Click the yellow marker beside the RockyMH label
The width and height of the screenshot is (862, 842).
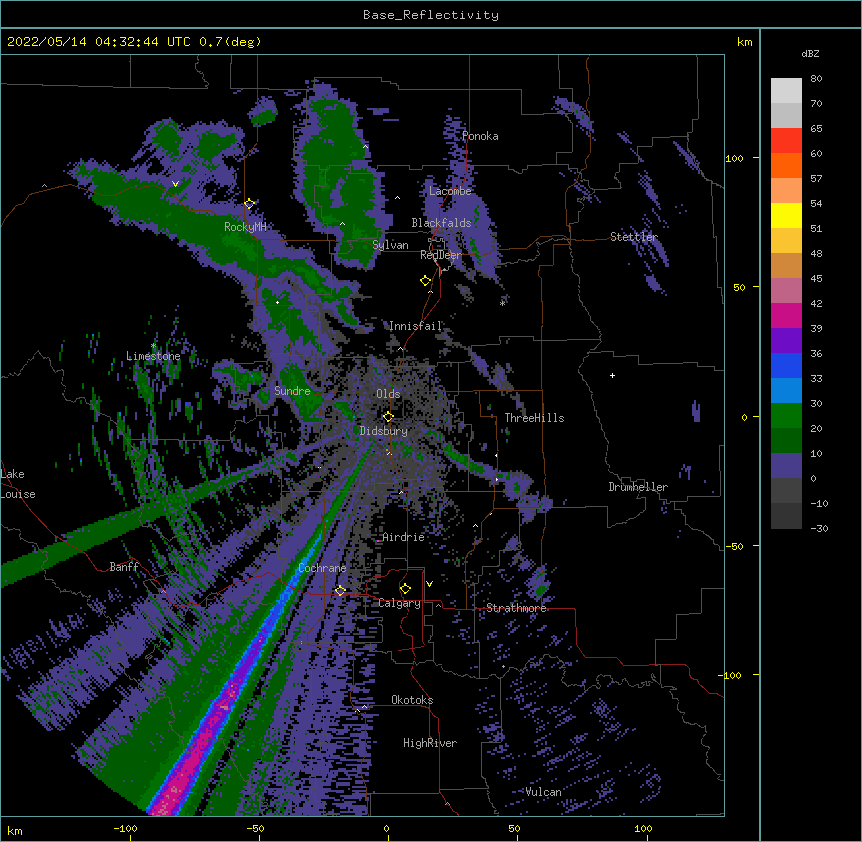pos(250,203)
